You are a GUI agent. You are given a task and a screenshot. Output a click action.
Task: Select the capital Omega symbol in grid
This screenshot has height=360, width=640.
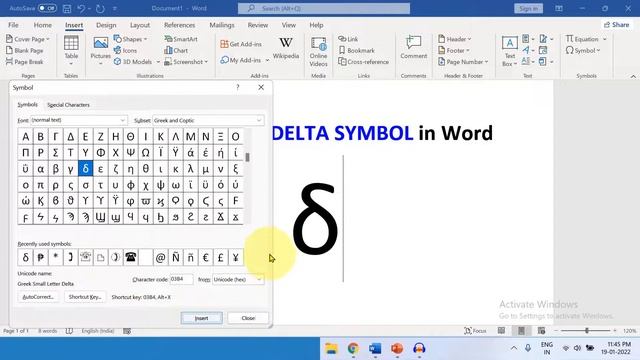point(146,153)
